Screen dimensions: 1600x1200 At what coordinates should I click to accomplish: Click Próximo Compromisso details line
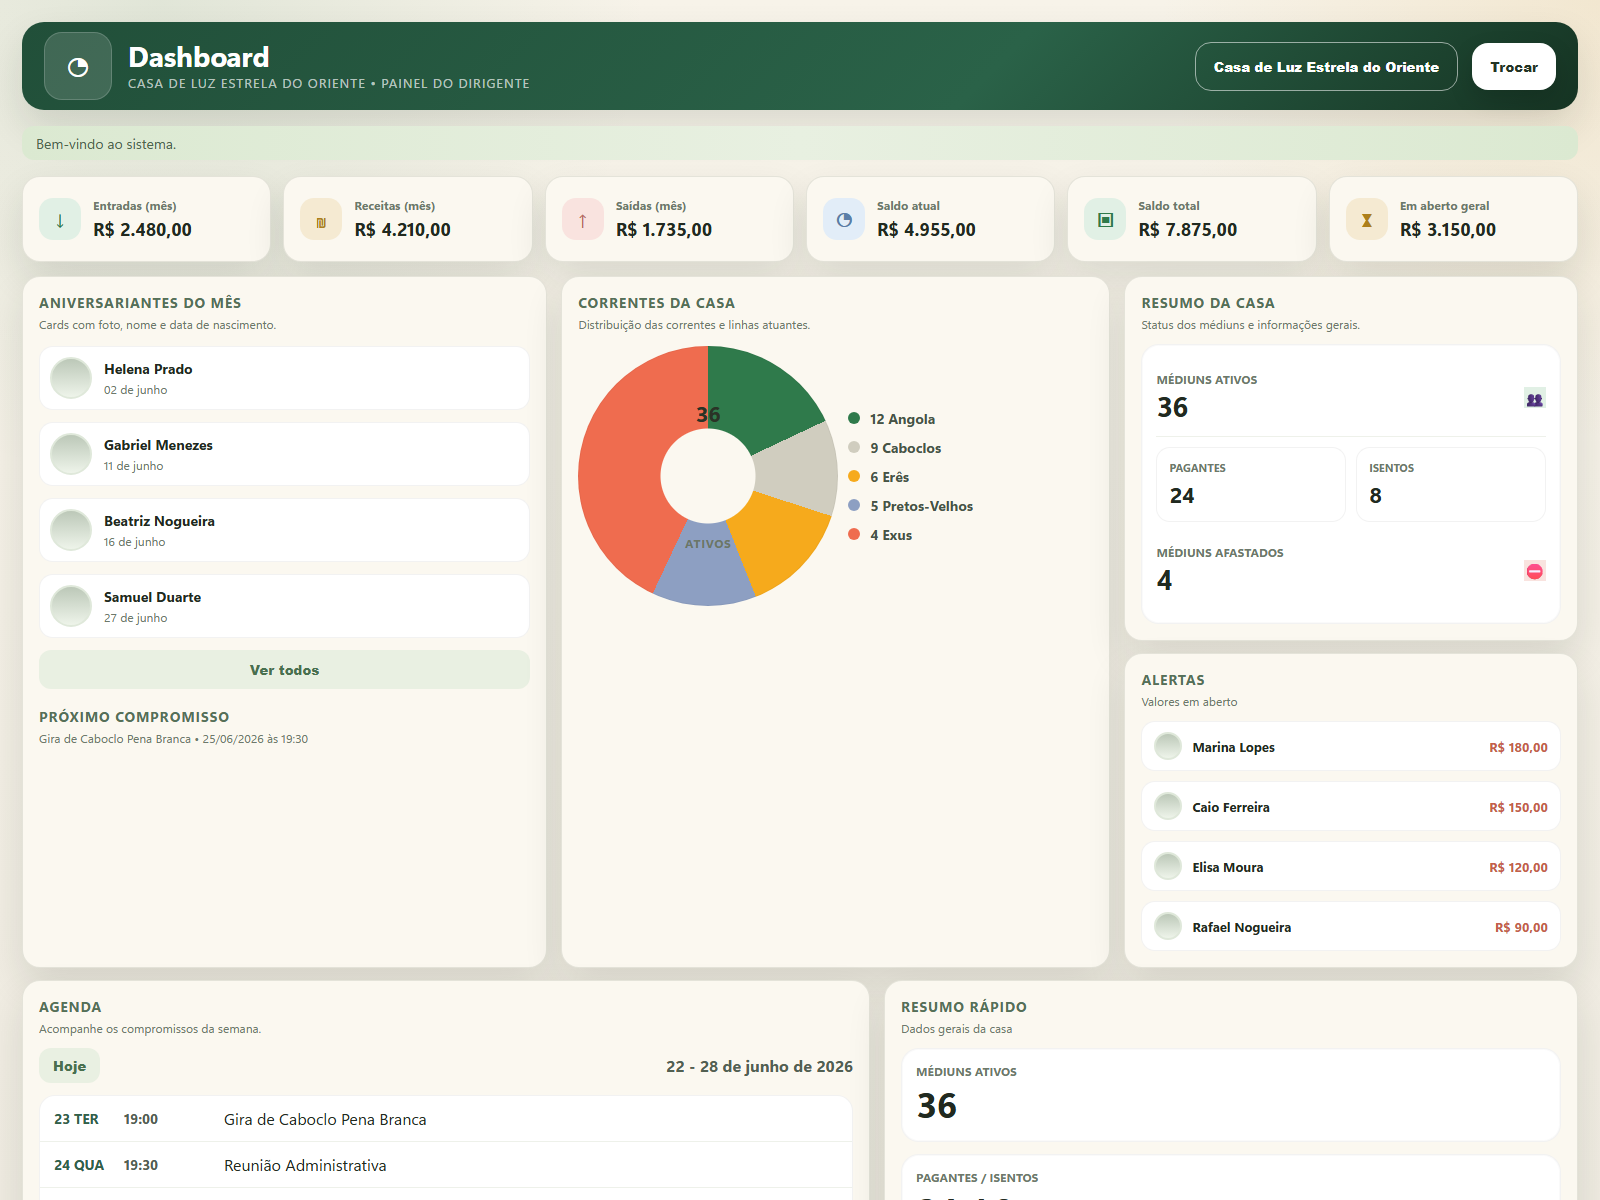[173, 739]
